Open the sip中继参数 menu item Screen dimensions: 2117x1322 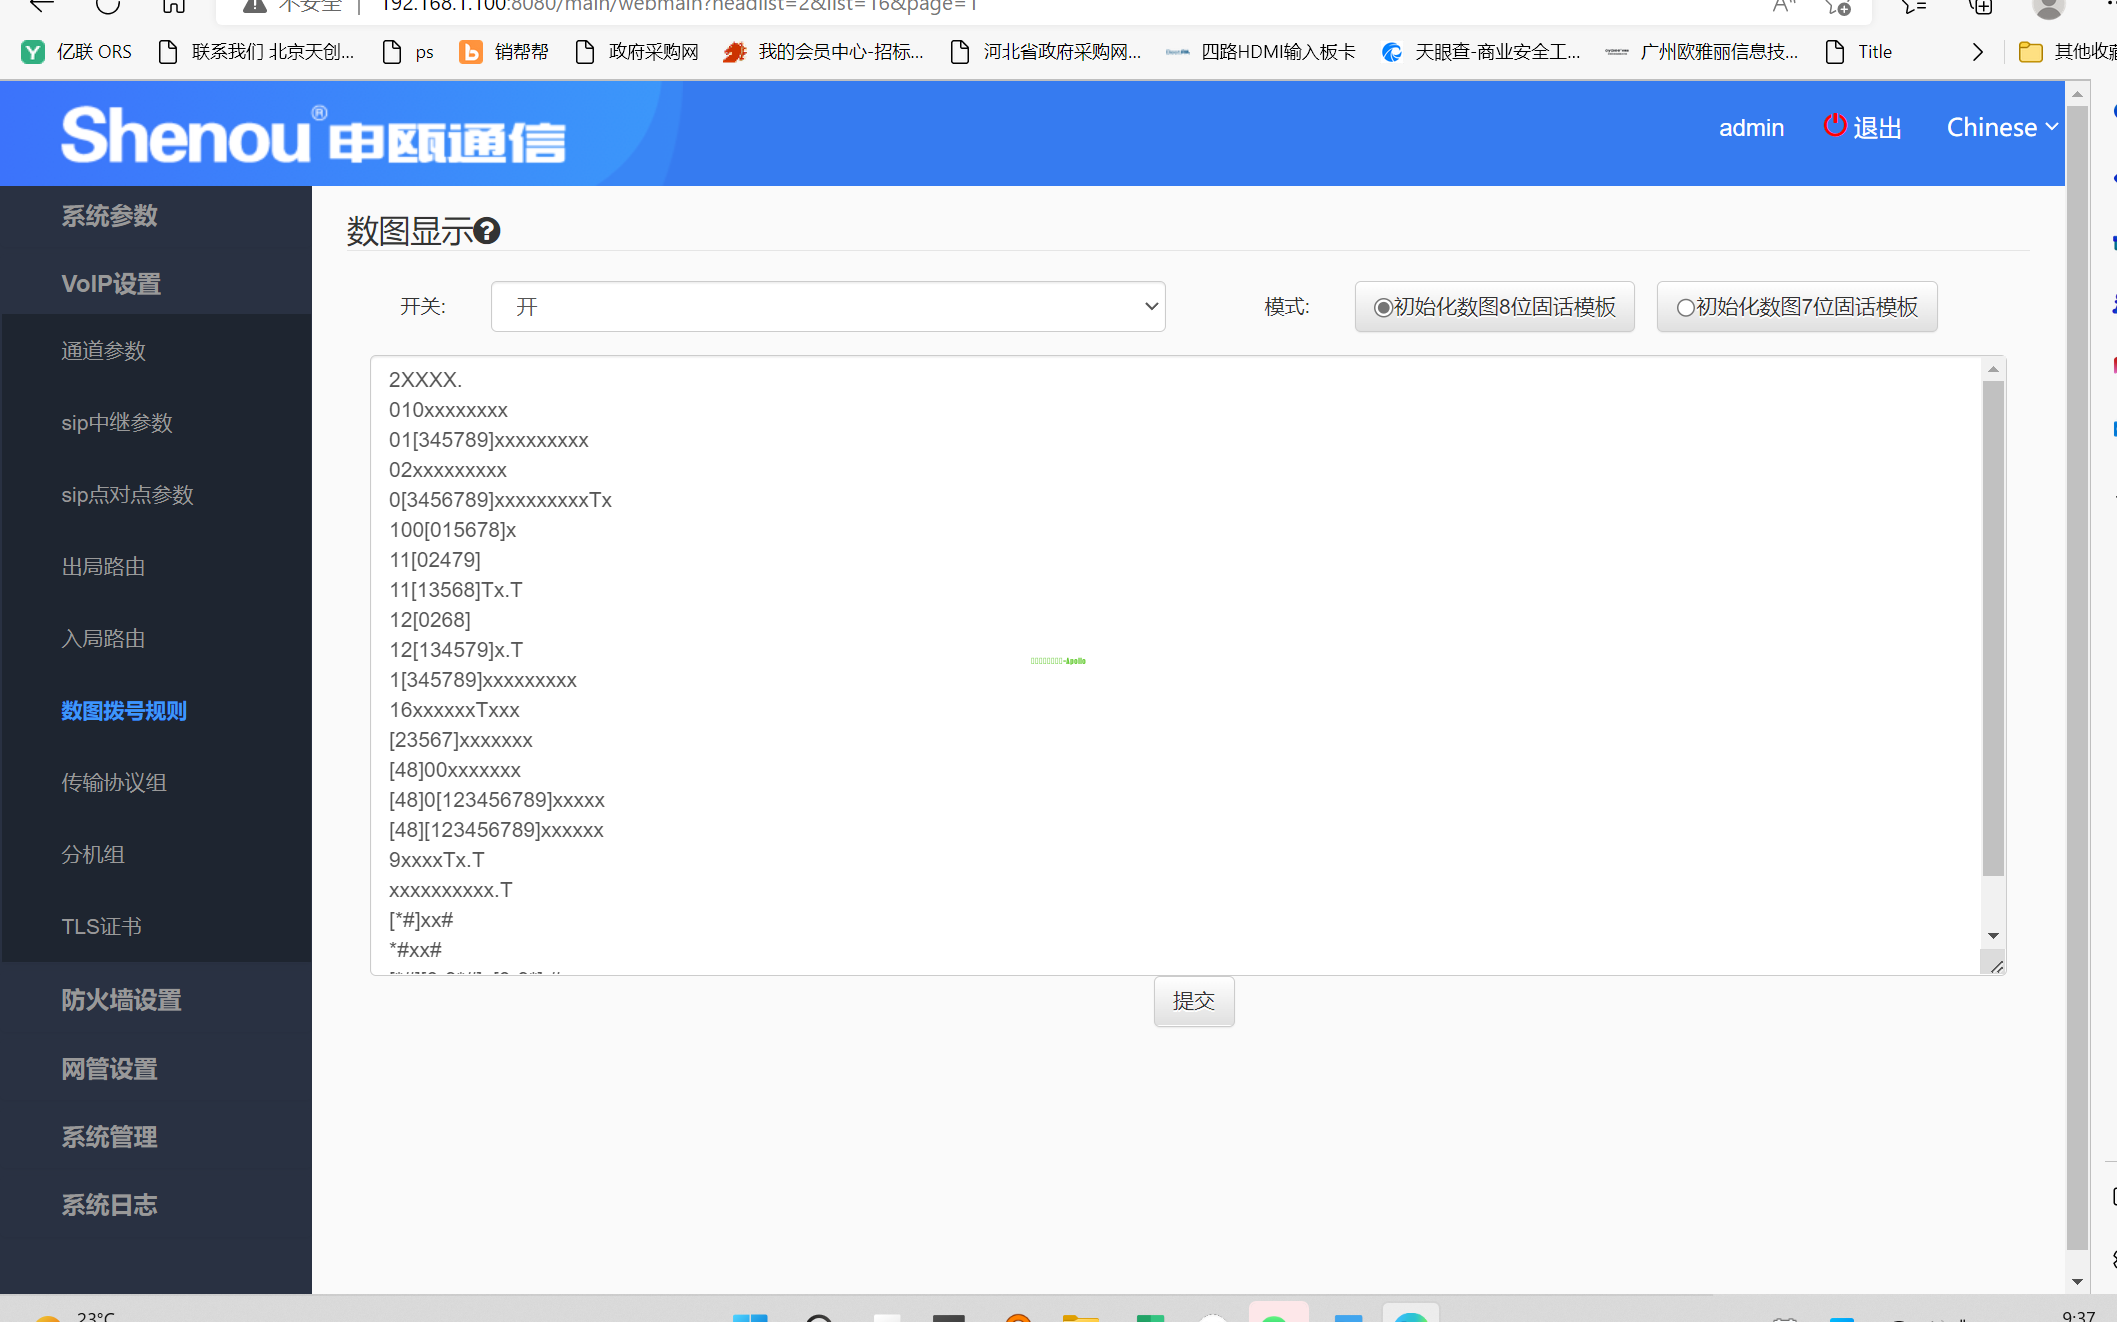point(117,423)
